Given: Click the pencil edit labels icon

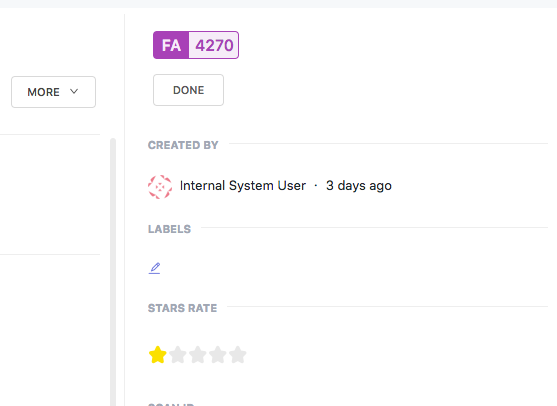Looking at the screenshot, I should pos(155,268).
